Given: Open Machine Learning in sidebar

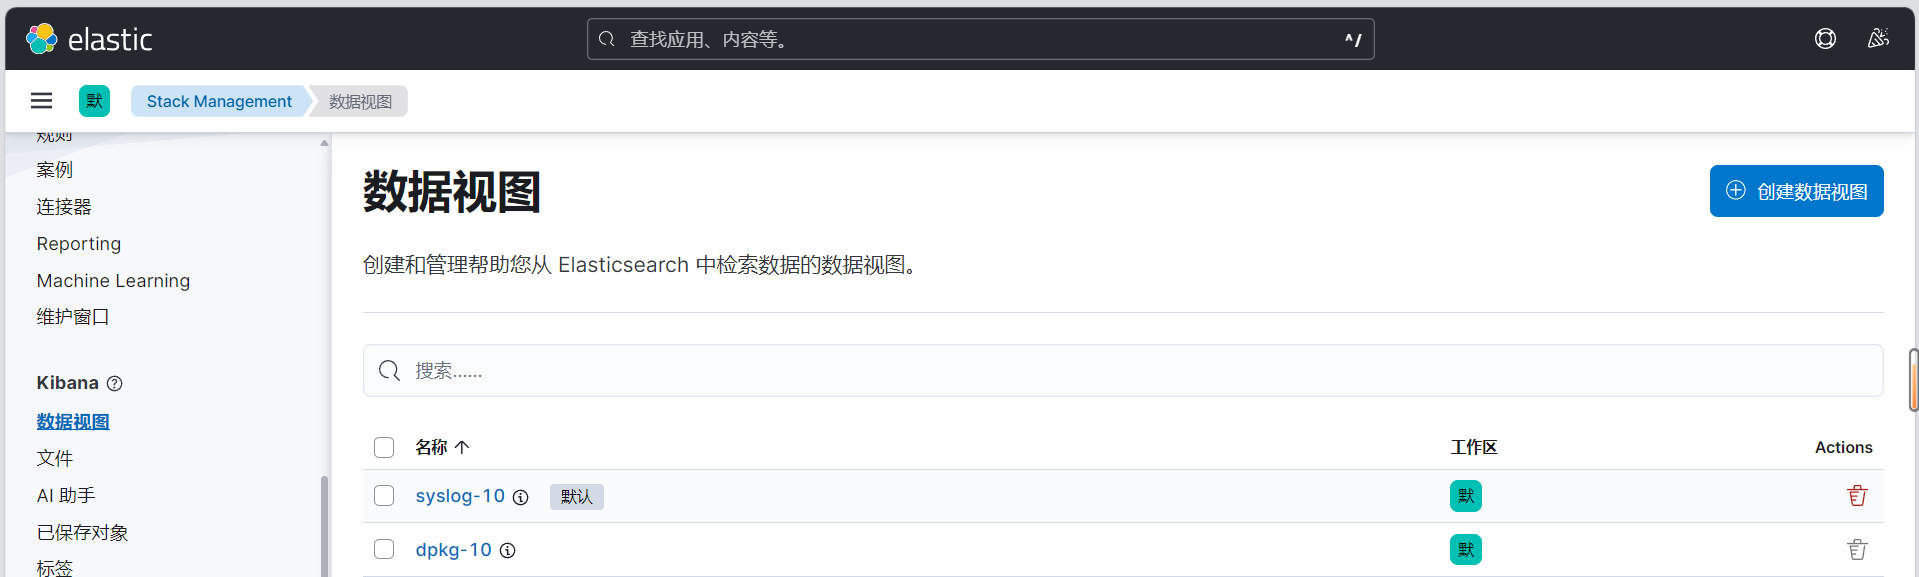Looking at the screenshot, I should (113, 281).
